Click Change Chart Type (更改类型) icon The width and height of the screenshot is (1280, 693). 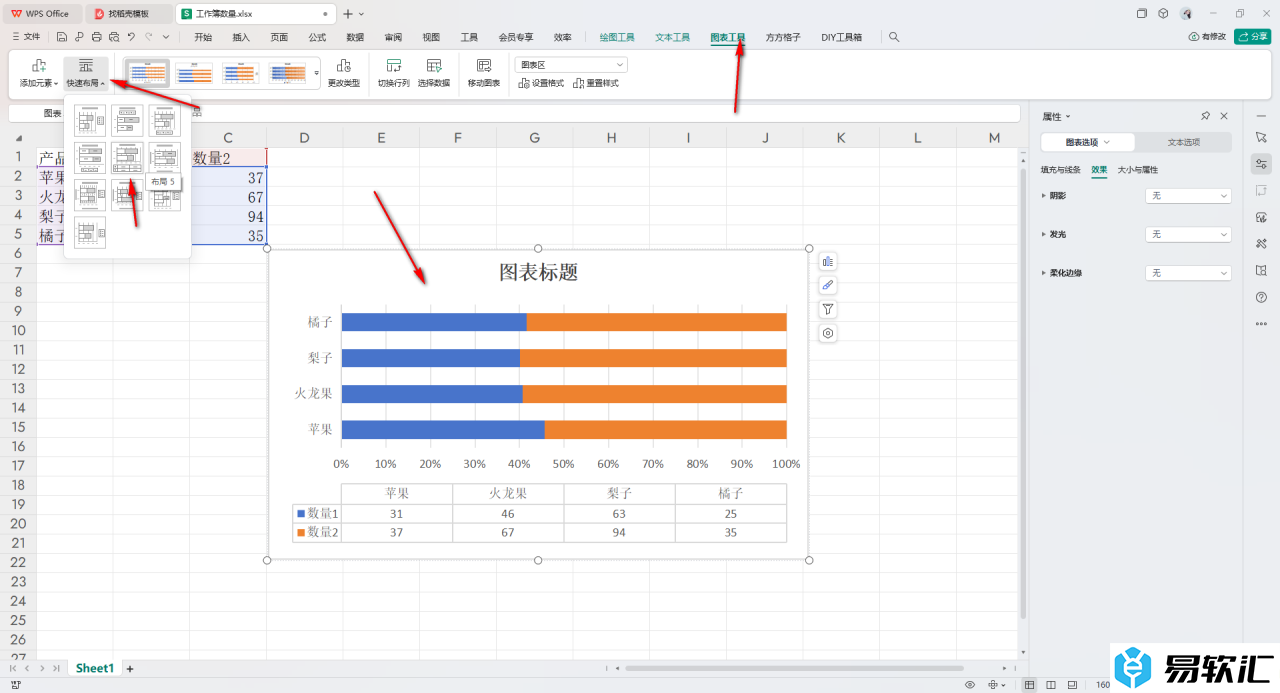(x=343, y=66)
